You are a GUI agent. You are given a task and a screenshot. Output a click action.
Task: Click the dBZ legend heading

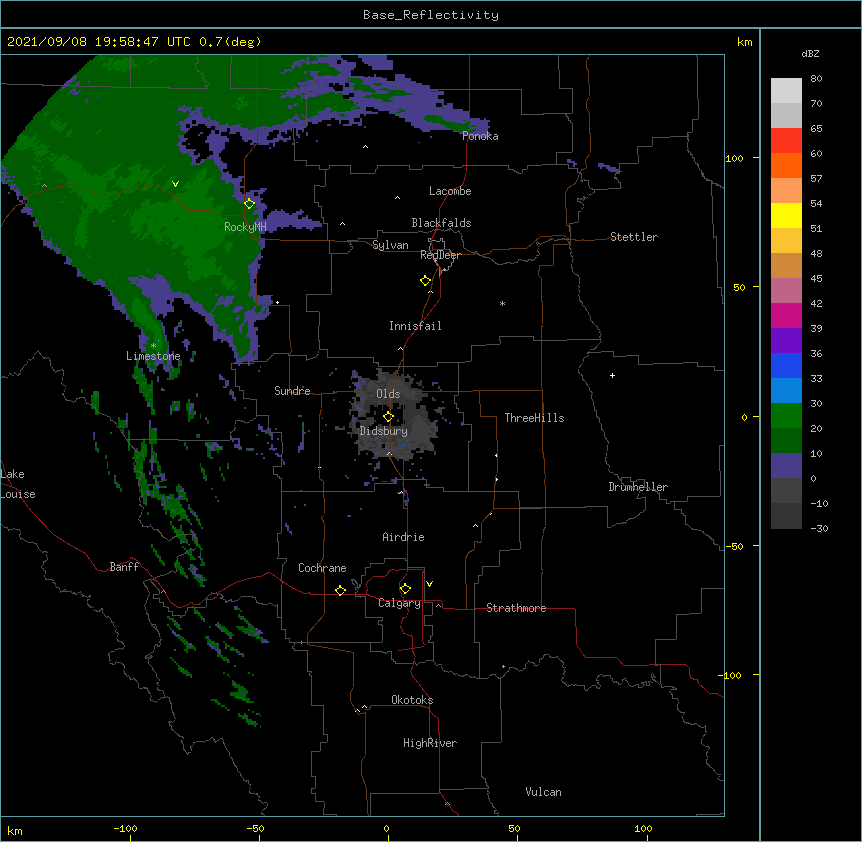tap(810, 54)
